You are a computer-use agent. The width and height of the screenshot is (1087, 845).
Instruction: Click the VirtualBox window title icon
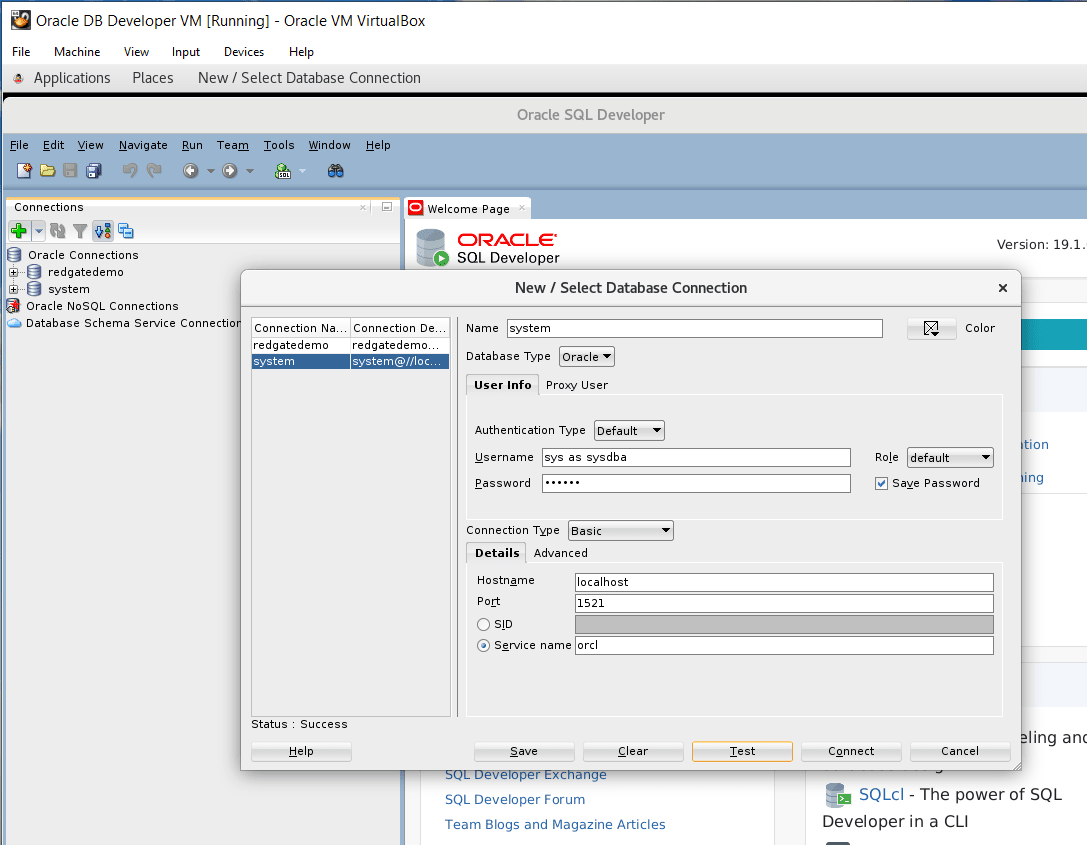point(21,20)
